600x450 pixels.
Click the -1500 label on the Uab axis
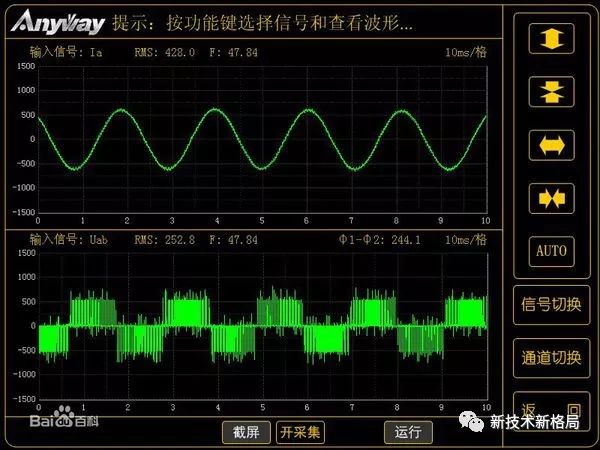[x=24, y=399]
